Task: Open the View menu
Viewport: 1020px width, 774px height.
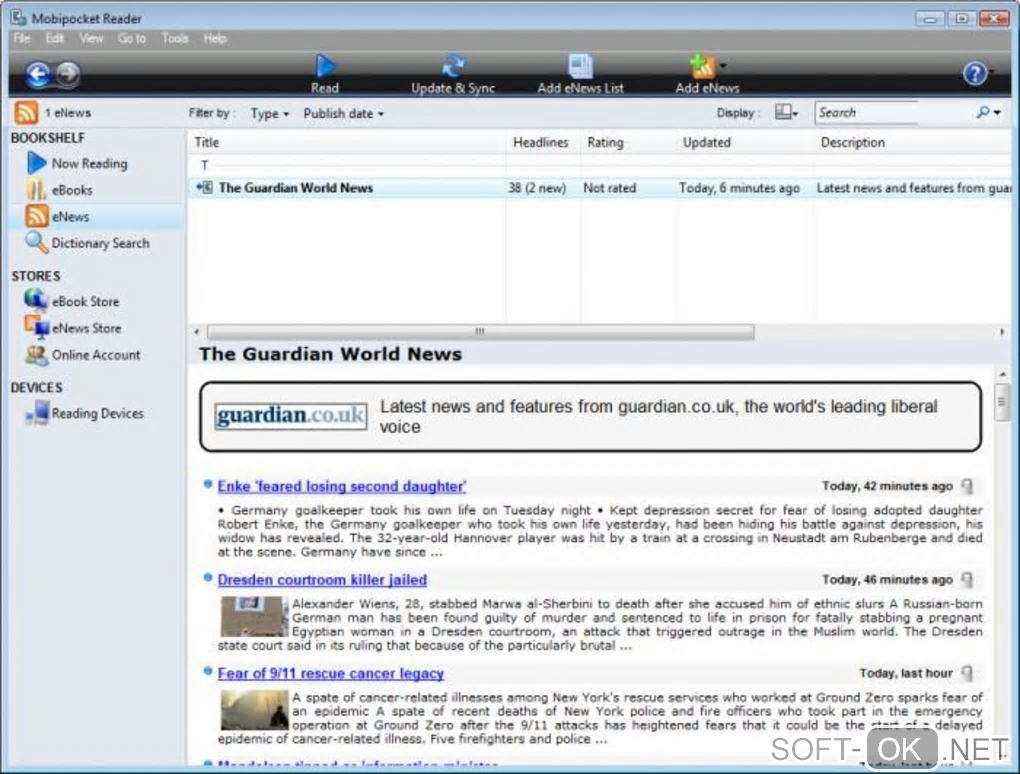Action: click(x=91, y=38)
